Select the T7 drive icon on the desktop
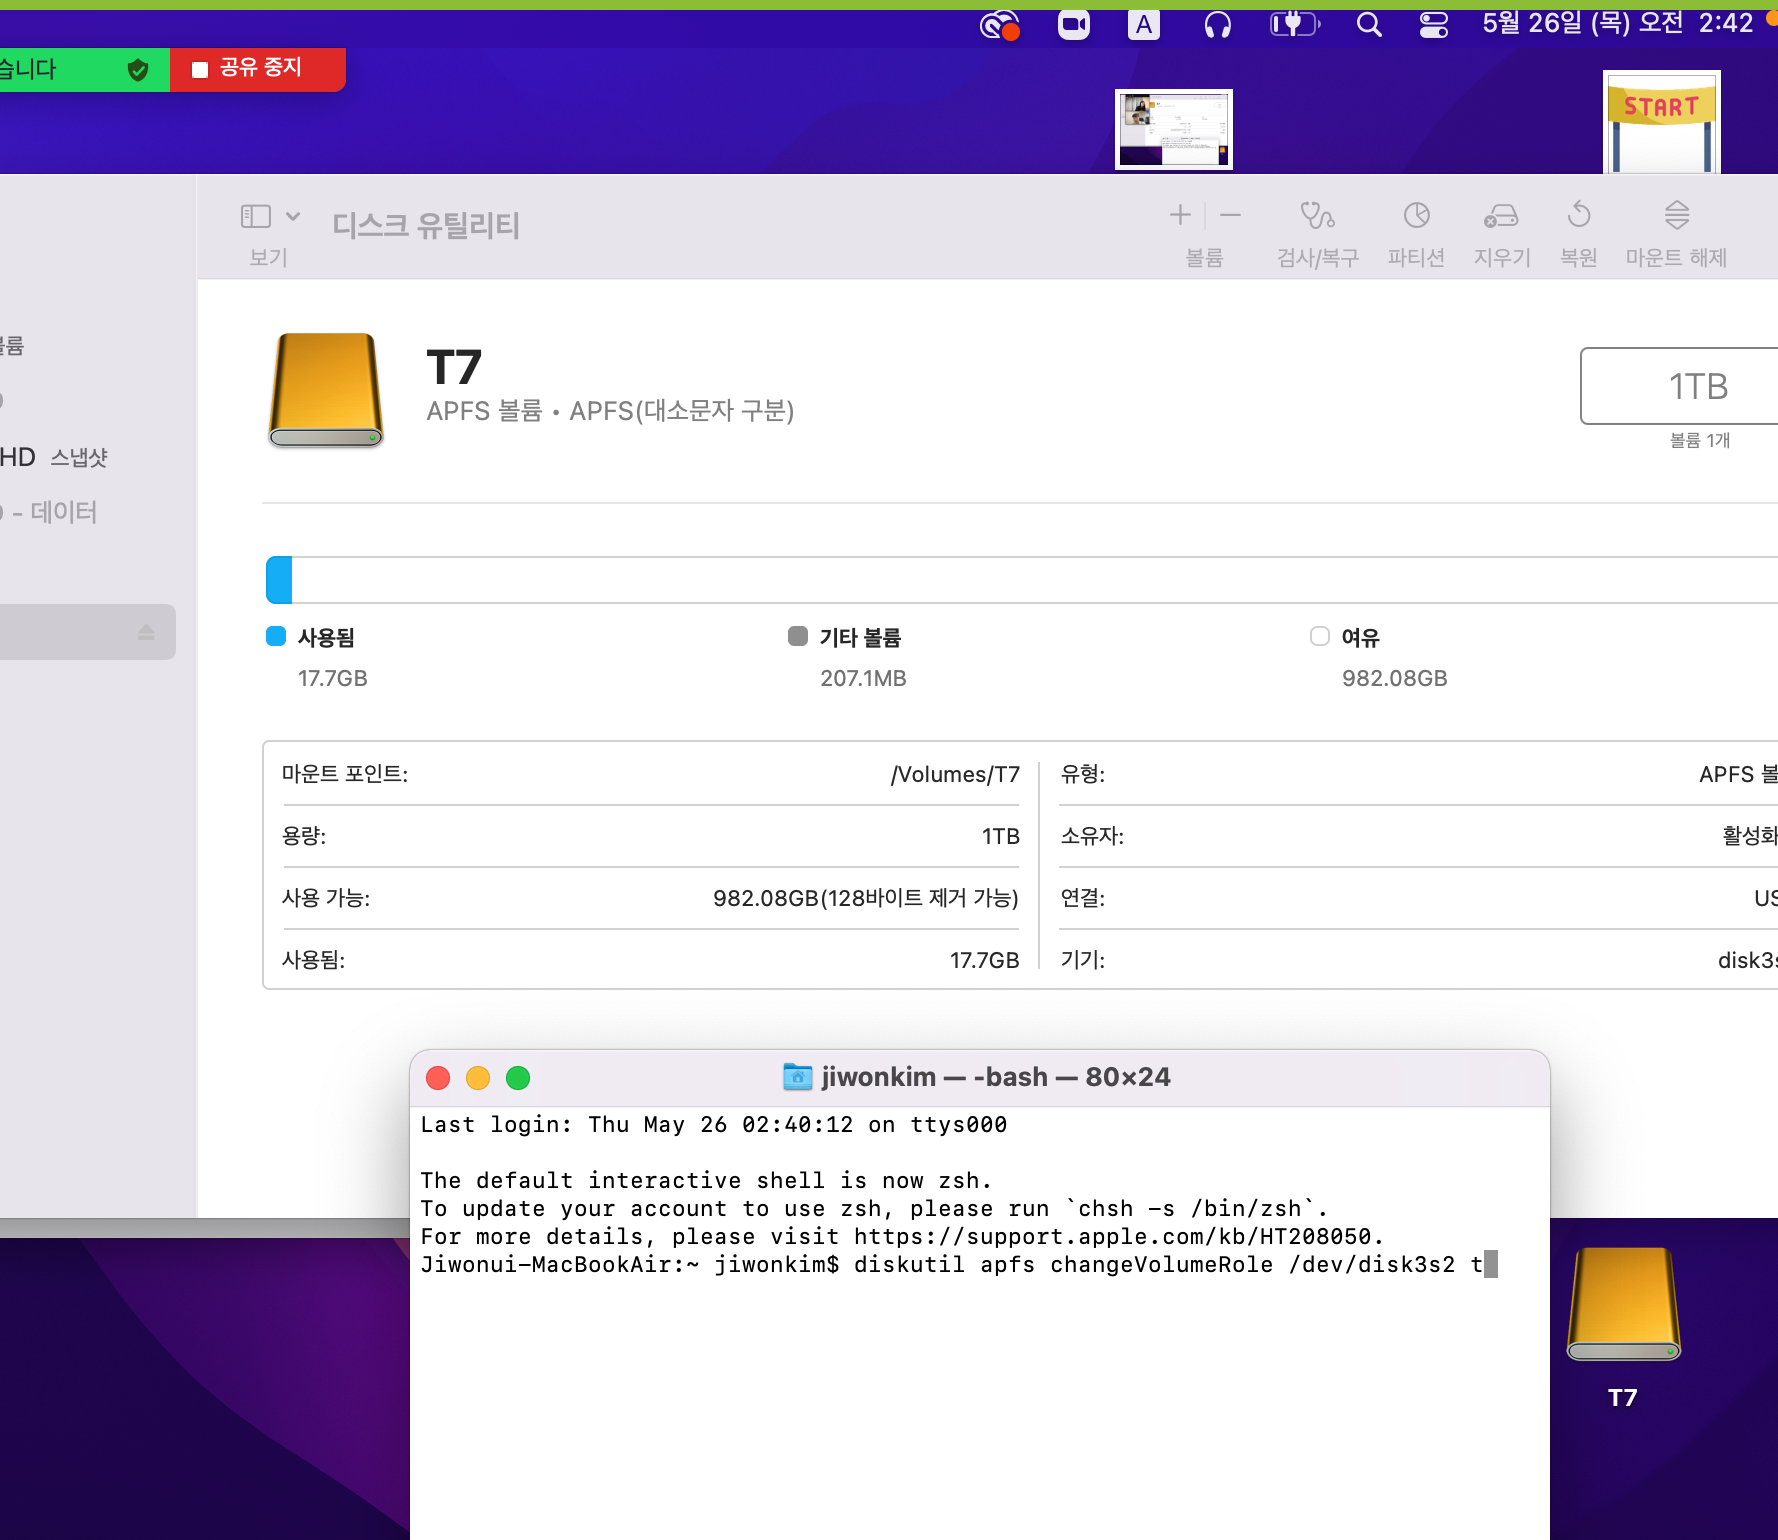 pyautogui.click(x=1624, y=1304)
